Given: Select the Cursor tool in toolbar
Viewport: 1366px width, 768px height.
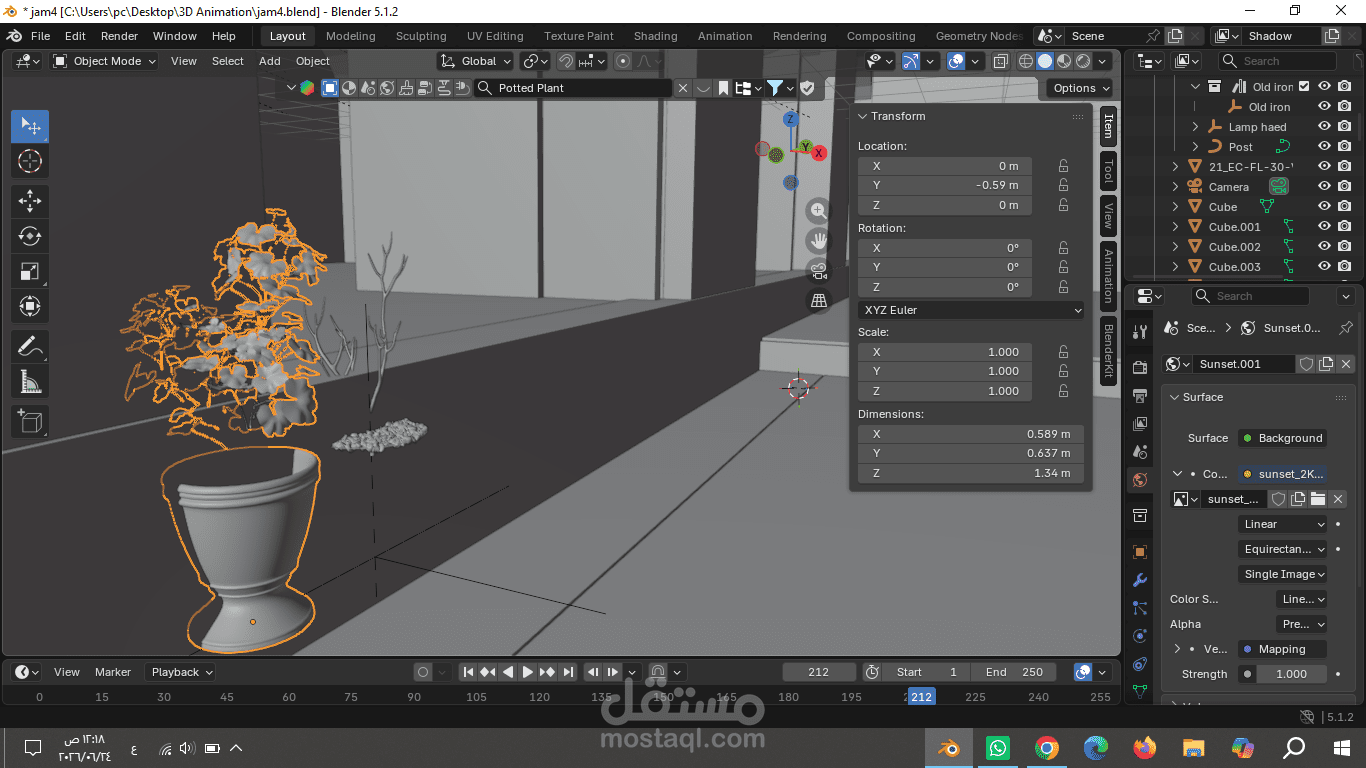Looking at the screenshot, I should [30, 162].
